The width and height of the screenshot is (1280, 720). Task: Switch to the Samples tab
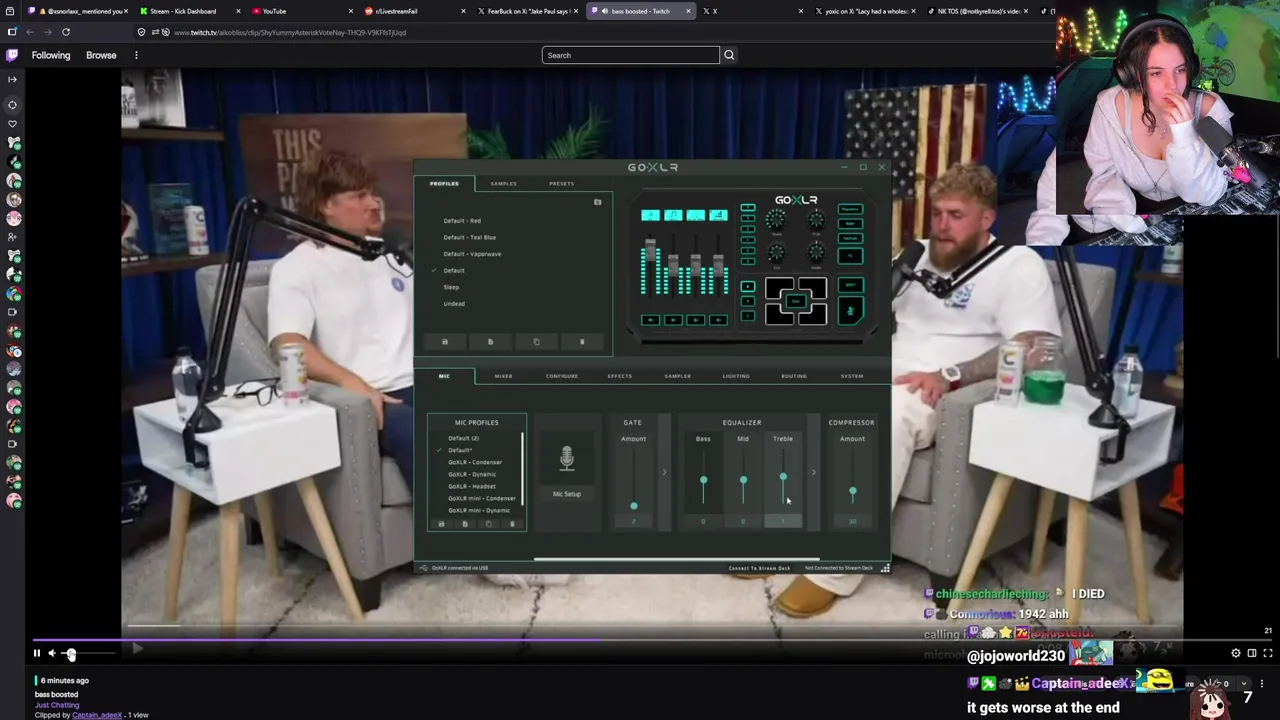coord(503,184)
